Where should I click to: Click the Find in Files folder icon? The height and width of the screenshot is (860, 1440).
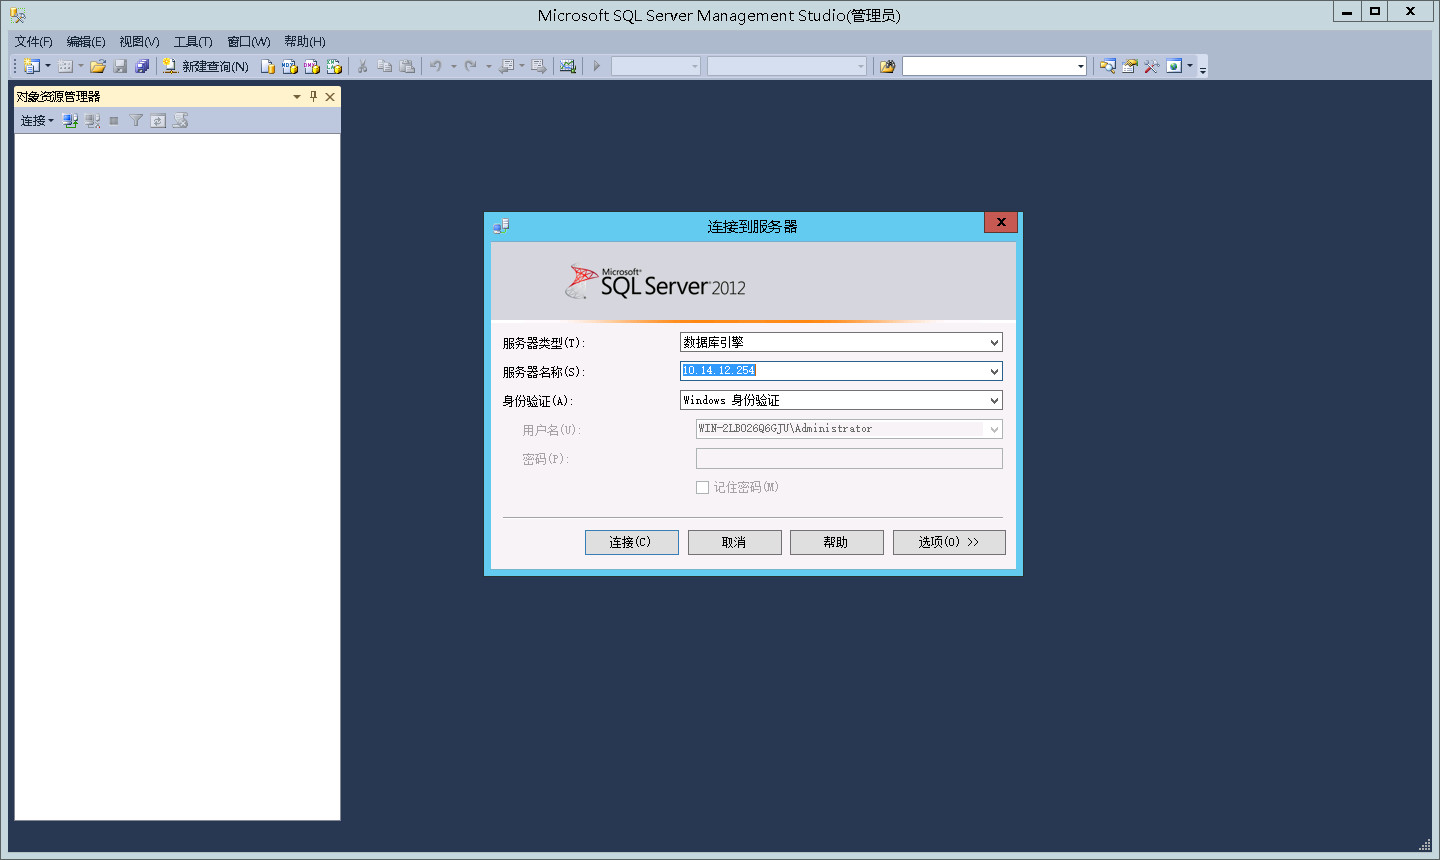click(887, 66)
